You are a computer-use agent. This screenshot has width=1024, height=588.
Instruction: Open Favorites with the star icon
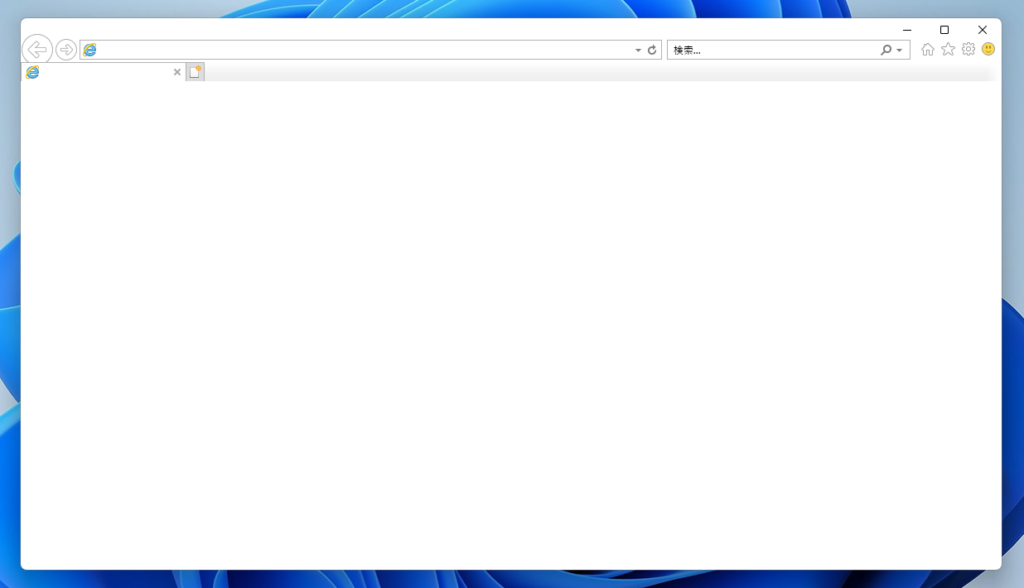[948, 50]
